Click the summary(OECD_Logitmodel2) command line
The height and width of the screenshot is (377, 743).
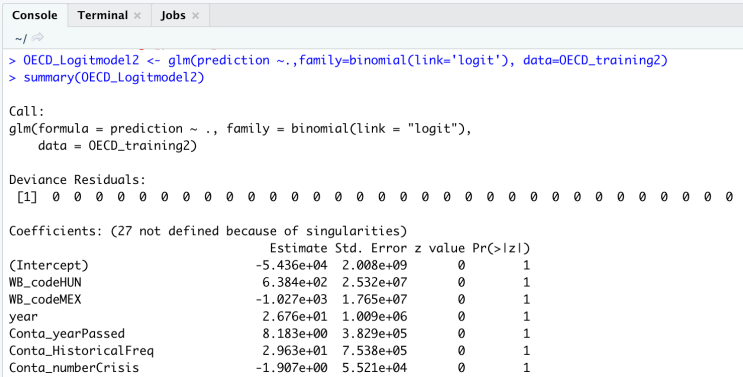pos(107,78)
